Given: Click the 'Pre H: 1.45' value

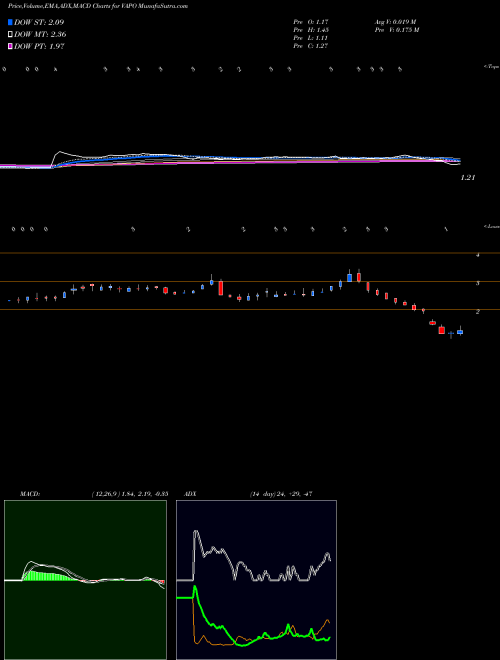Looking at the screenshot, I should point(311,30).
